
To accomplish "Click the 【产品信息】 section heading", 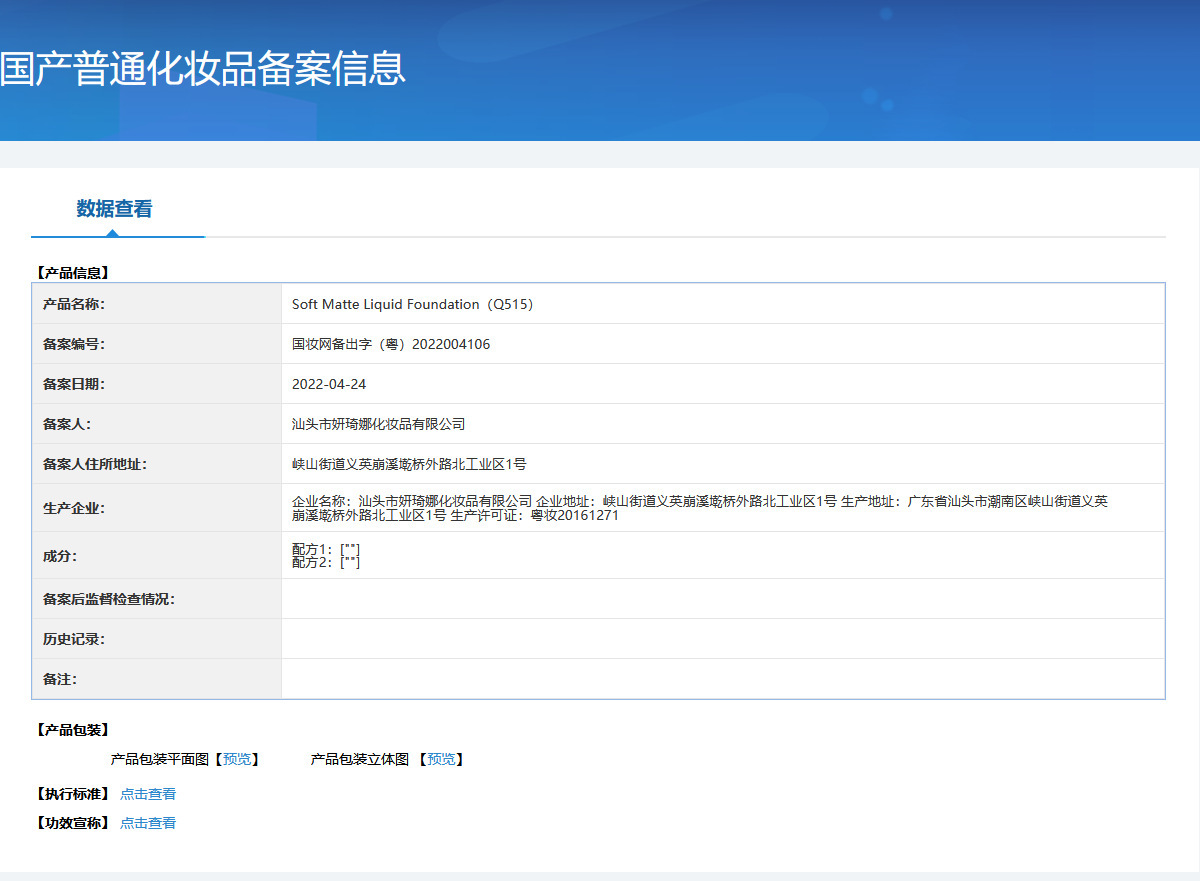I will pyautogui.click(x=71, y=272).
